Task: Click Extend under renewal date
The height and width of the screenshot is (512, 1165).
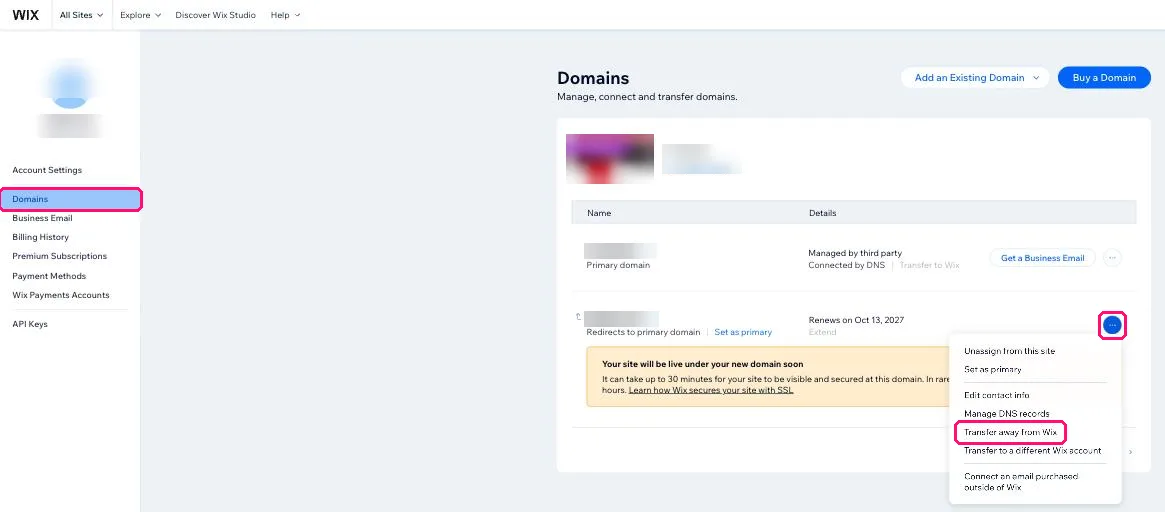Action: [822, 332]
